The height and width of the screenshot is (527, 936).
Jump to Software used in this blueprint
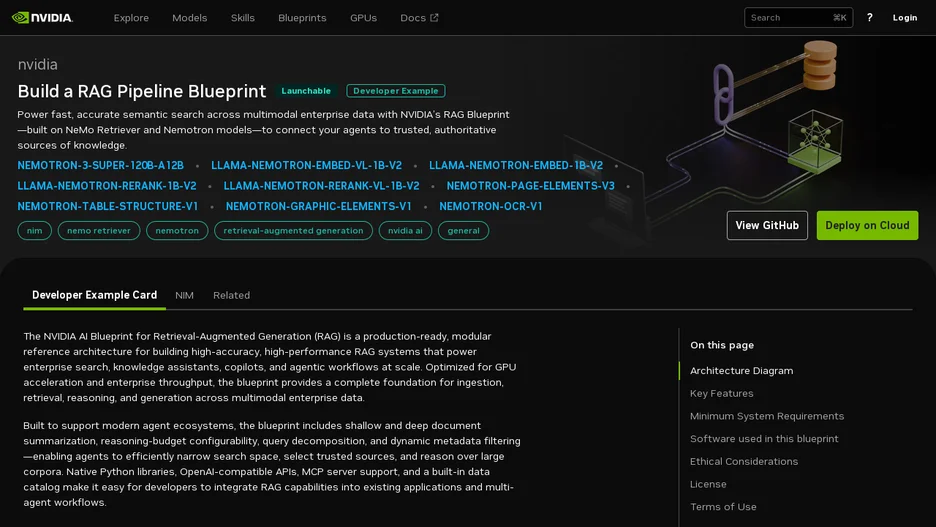(x=764, y=439)
